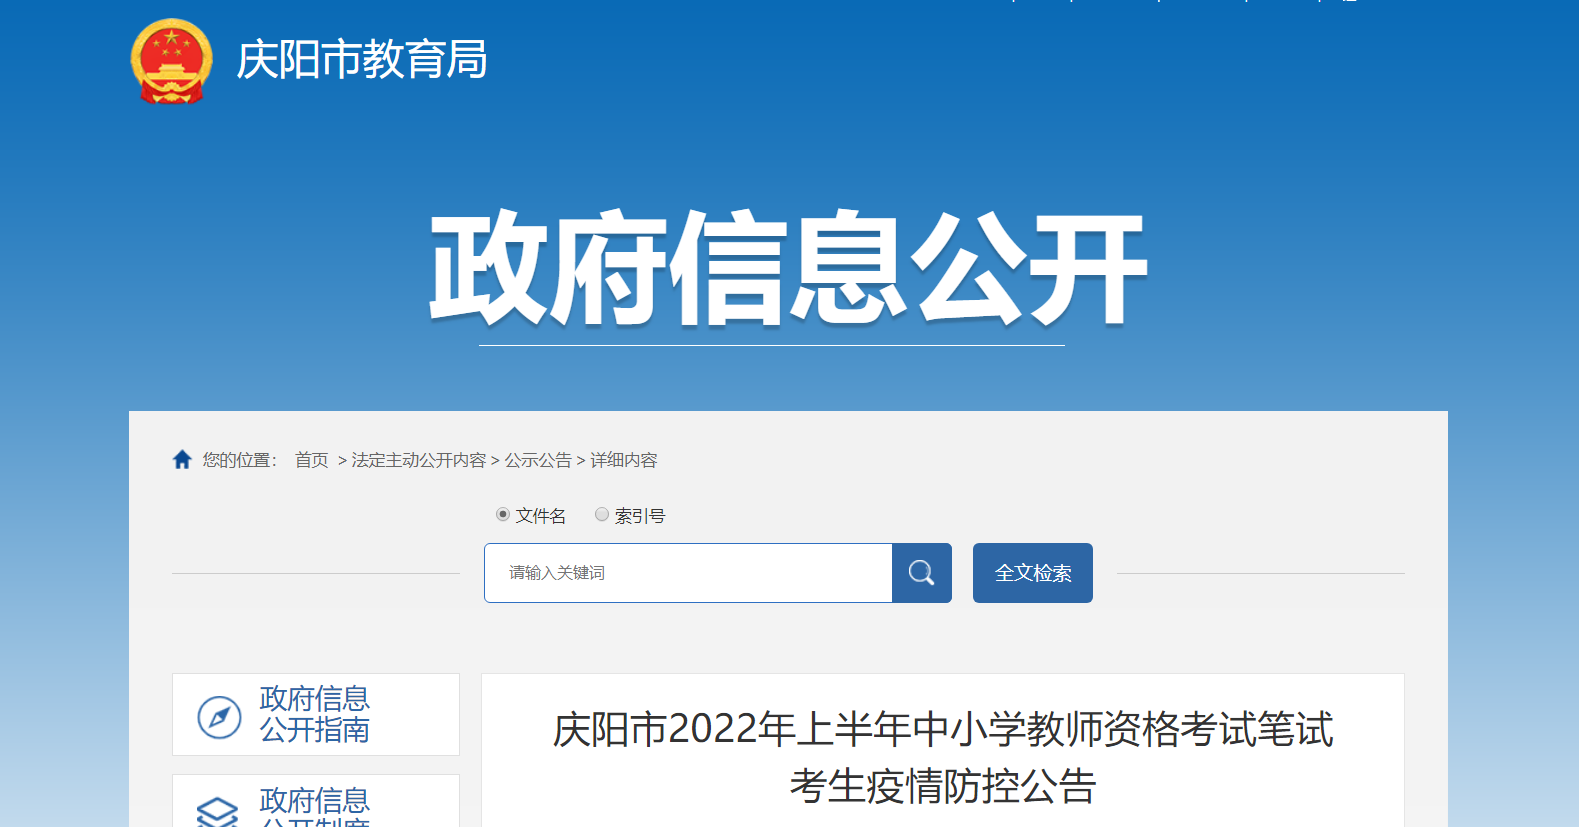
Task: Click the magnifier search icon
Action: point(921,573)
